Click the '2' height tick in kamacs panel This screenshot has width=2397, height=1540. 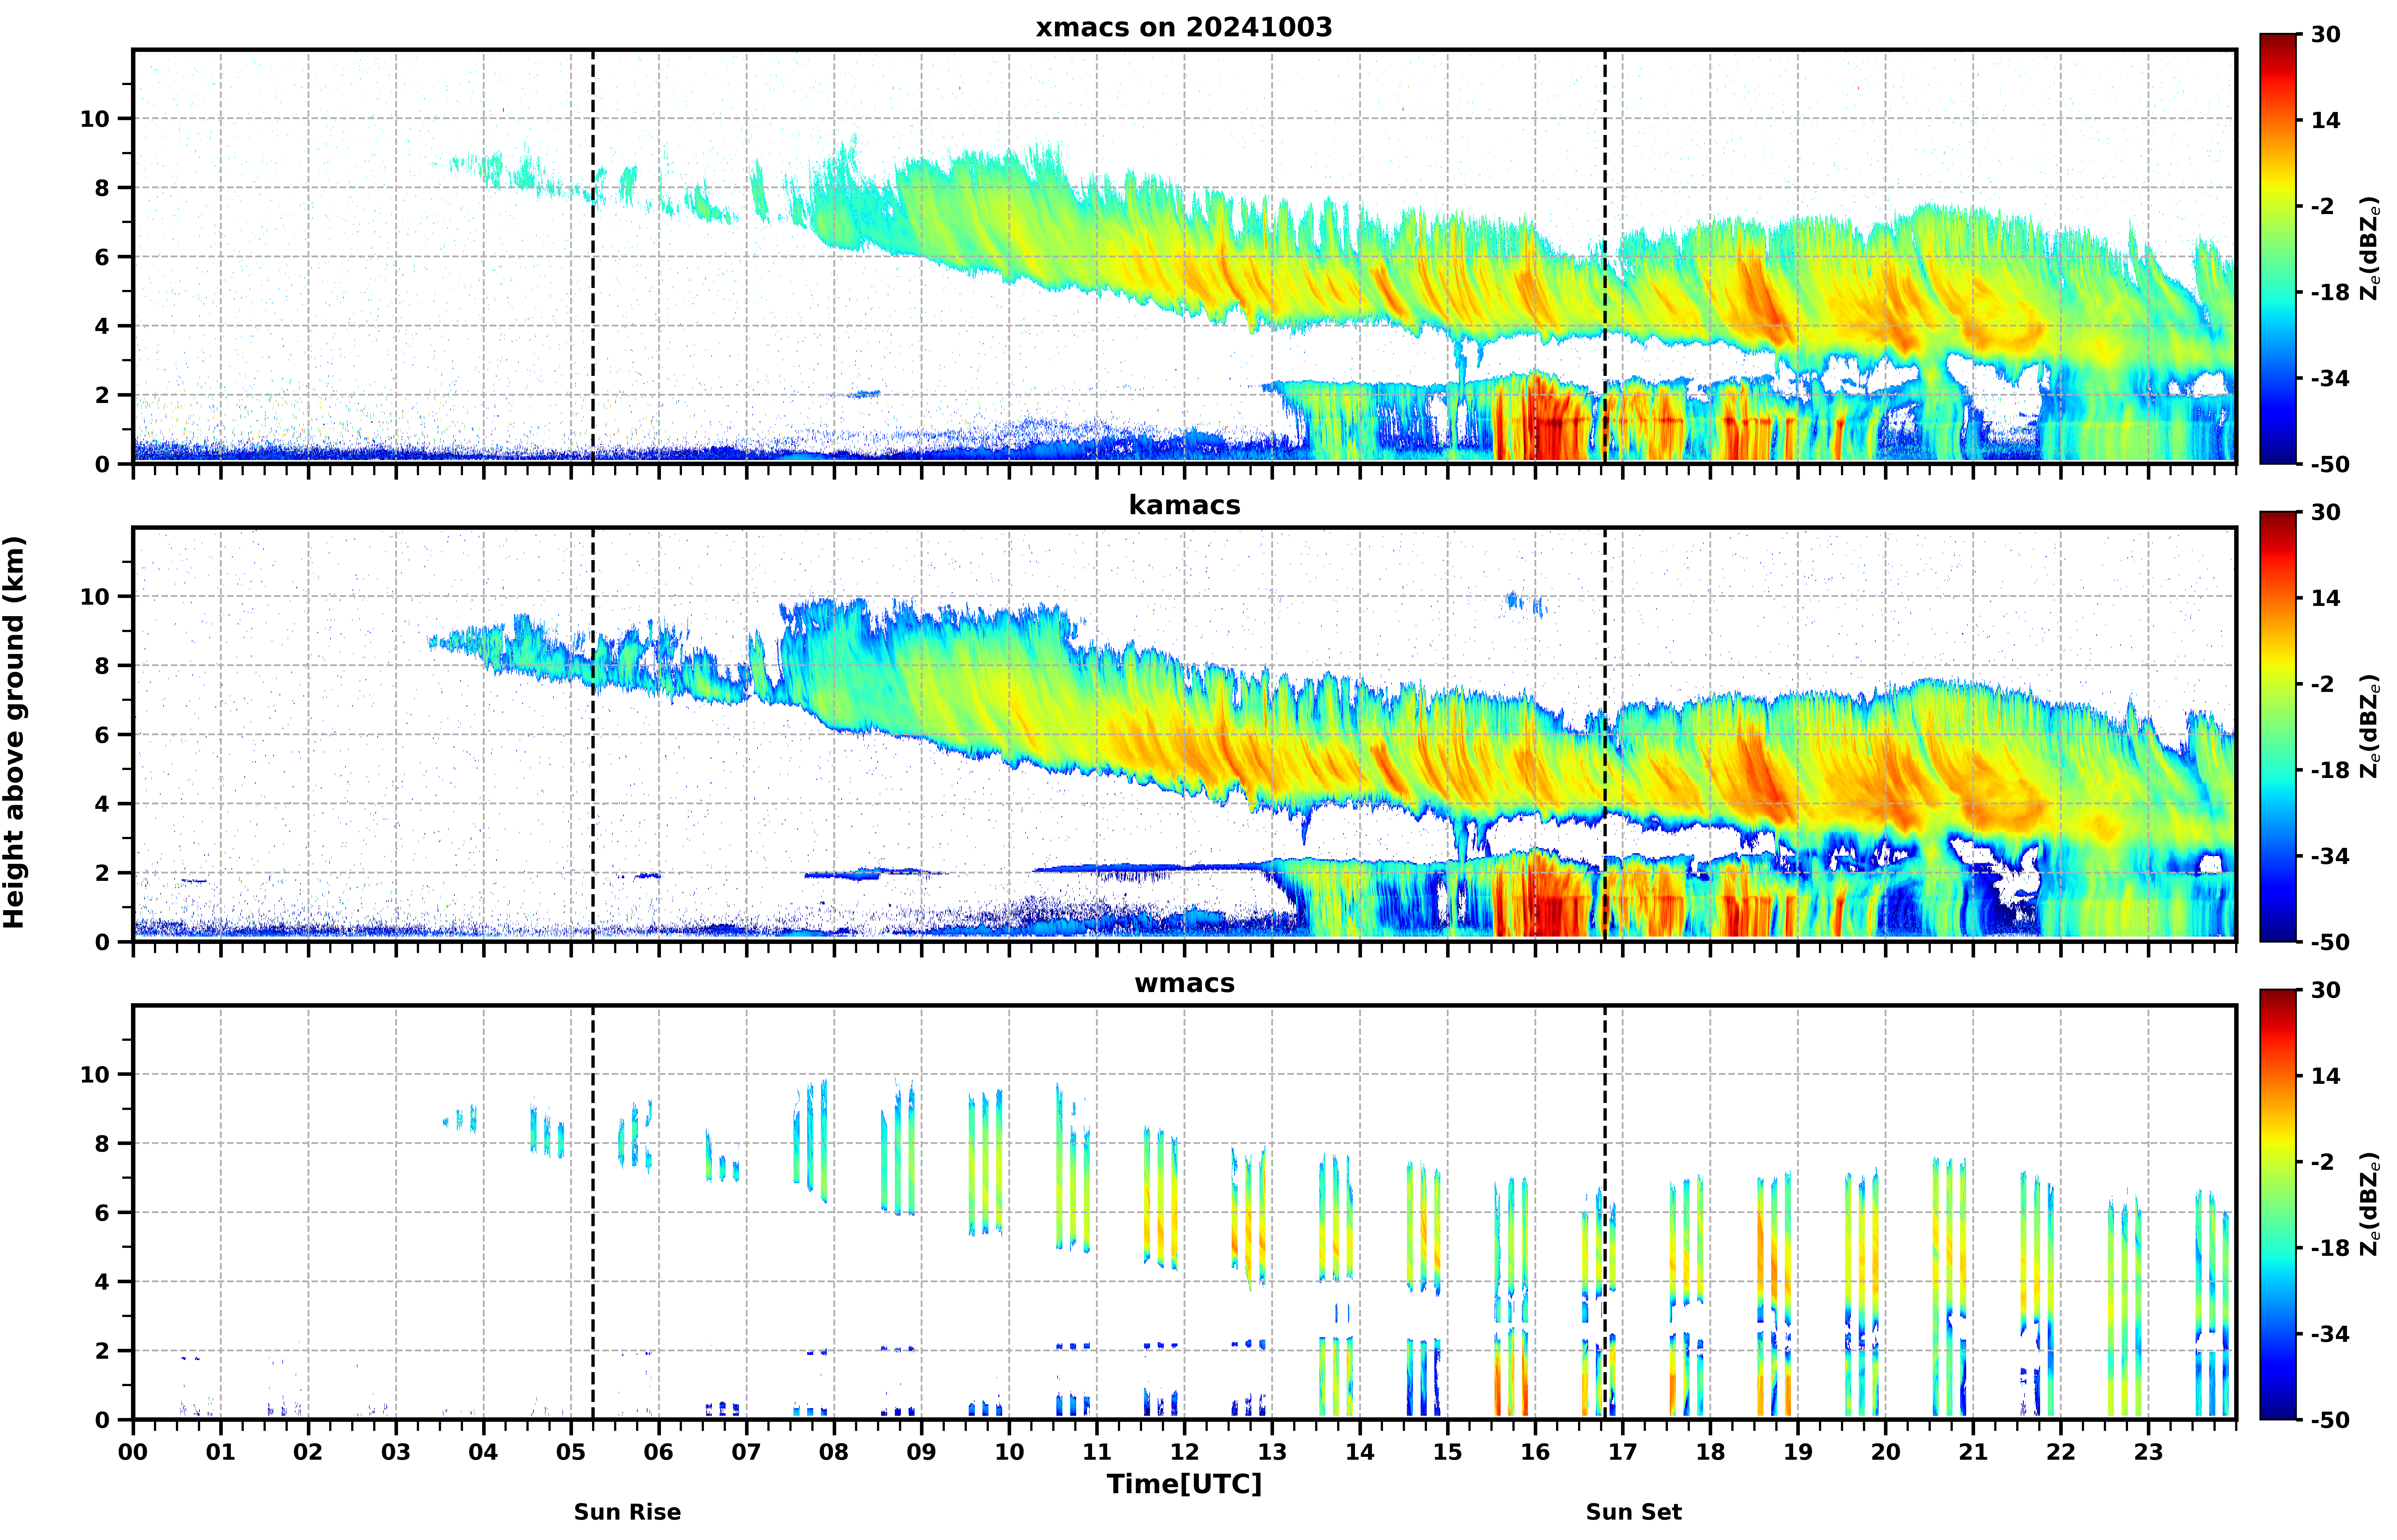tap(102, 873)
